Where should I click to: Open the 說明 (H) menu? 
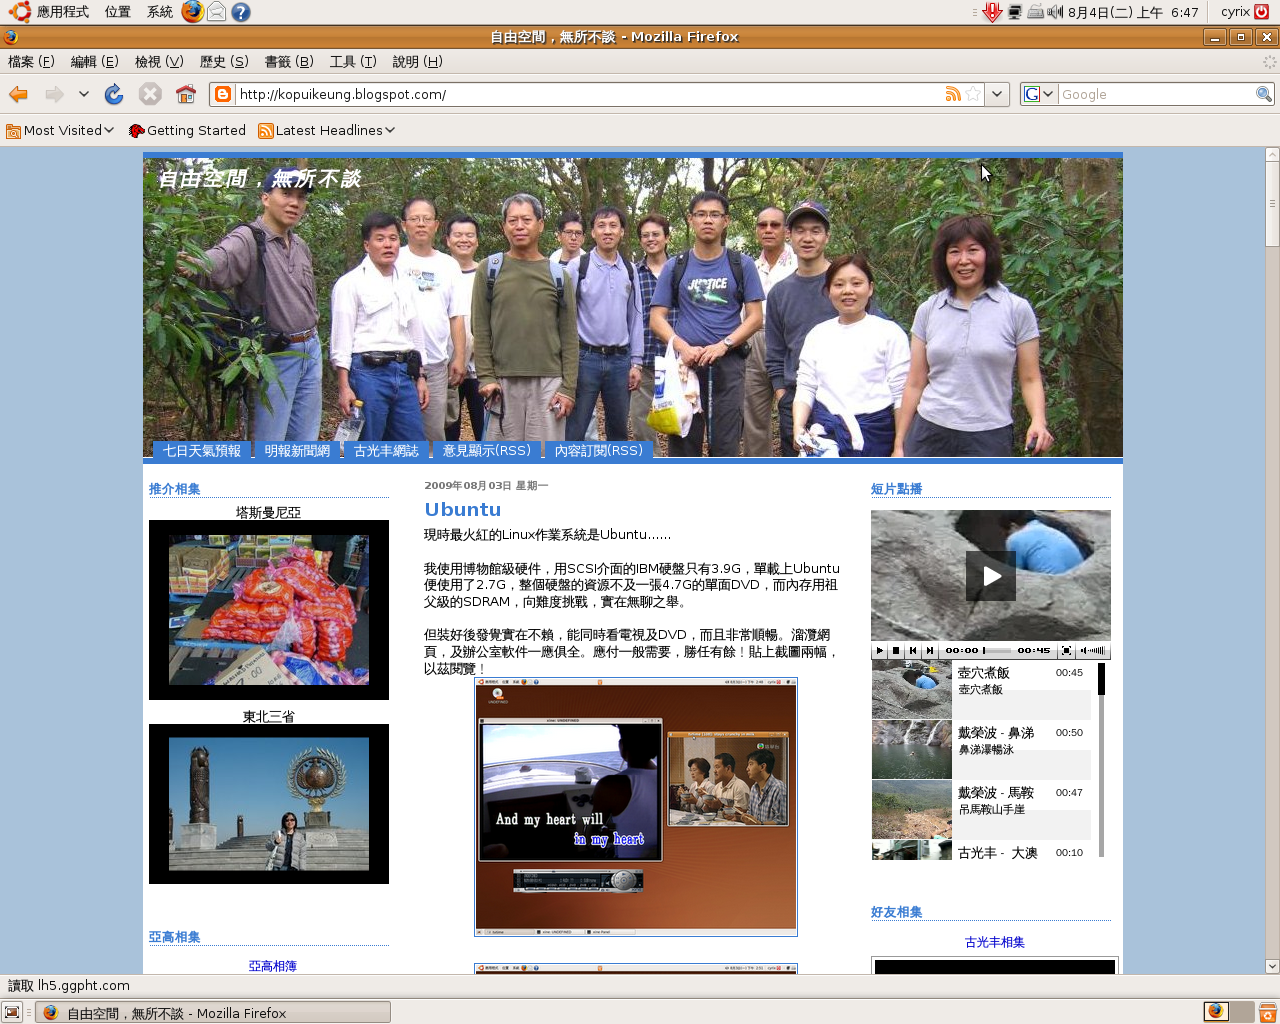click(x=417, y=61)
